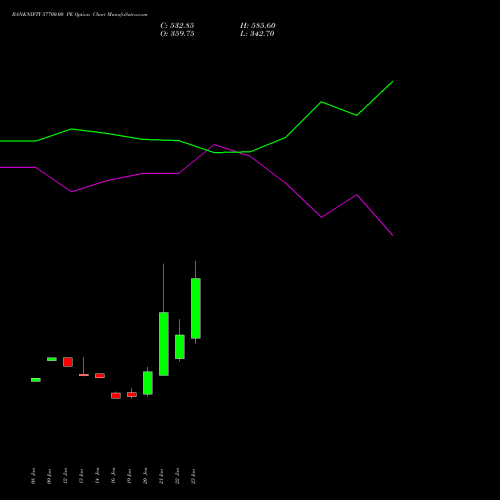The image size is (500, 500).
Task: Click the 19 Jan date axis label
Action: [129, 476]
